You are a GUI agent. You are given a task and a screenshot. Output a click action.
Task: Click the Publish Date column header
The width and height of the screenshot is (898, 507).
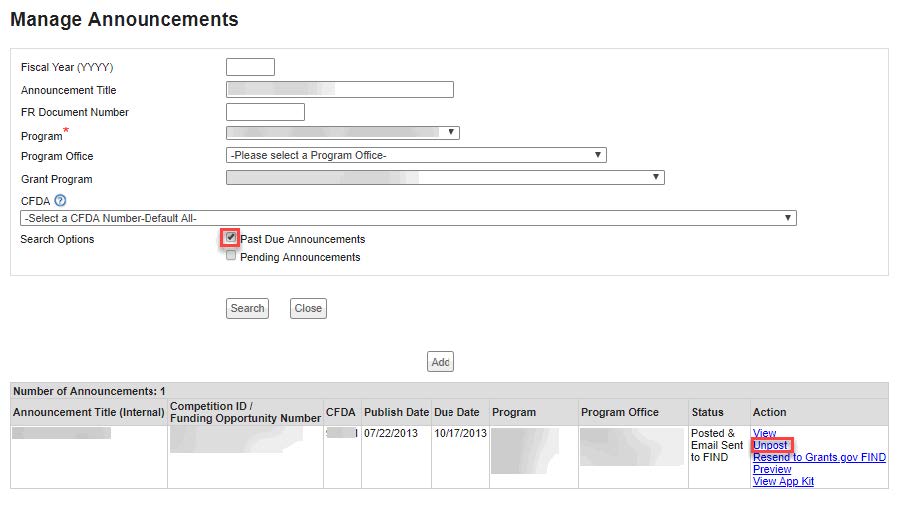pos(396,412)
